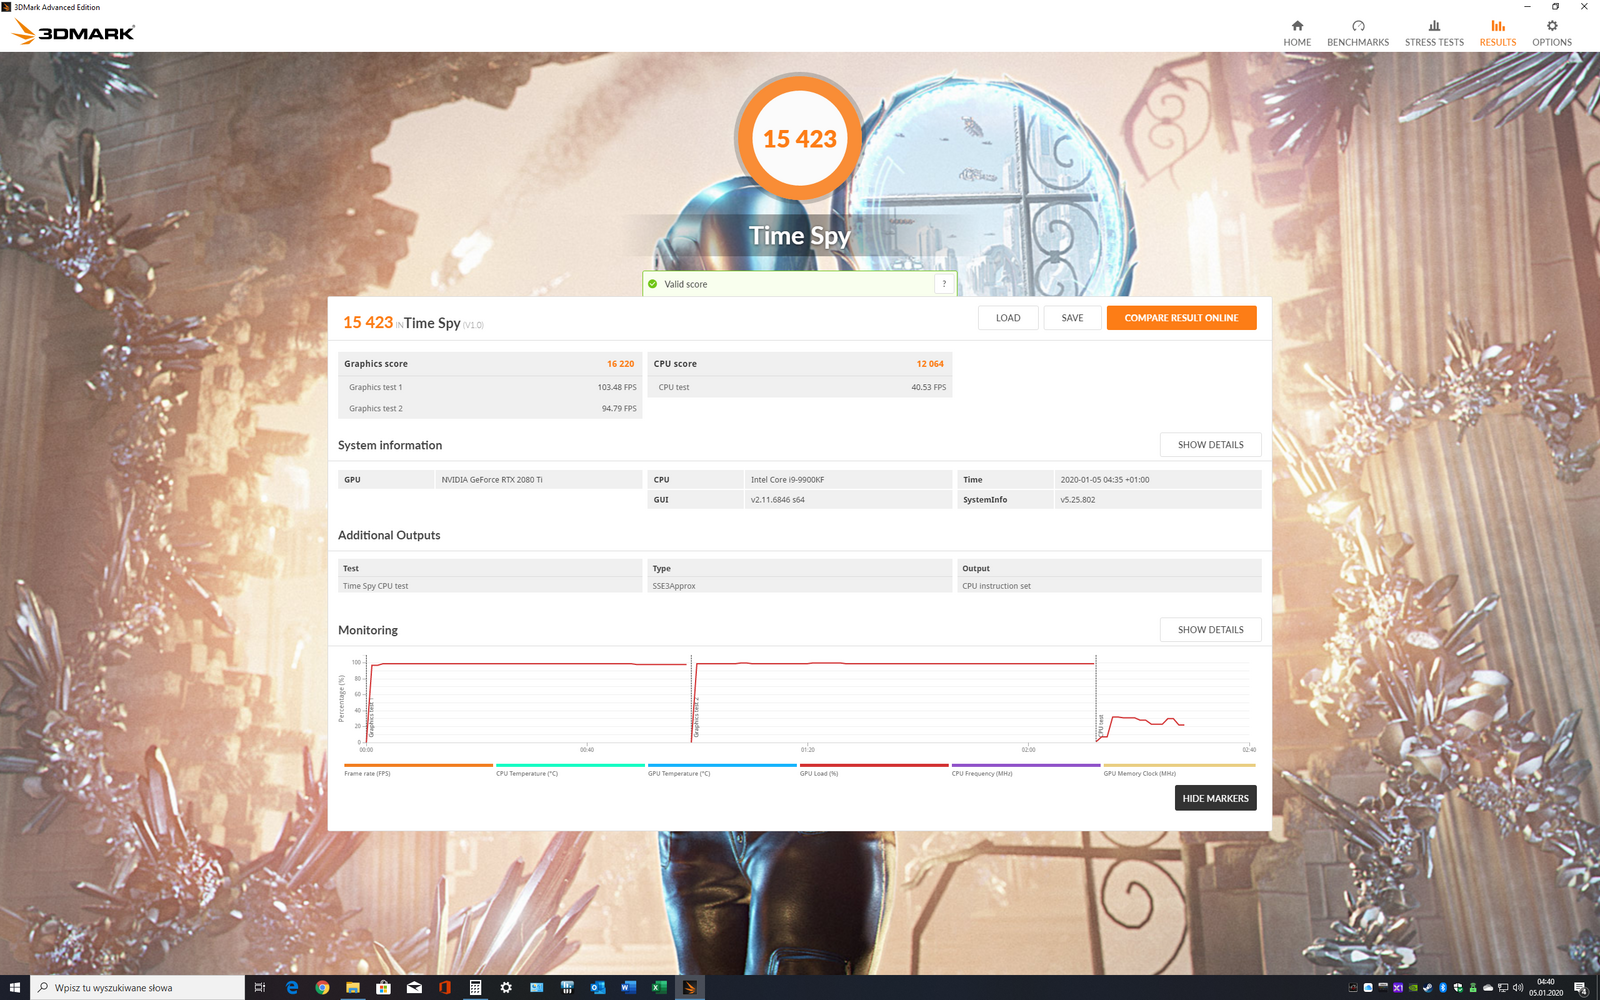
Task: Open the Options gear section
Action: [1552, 33]
